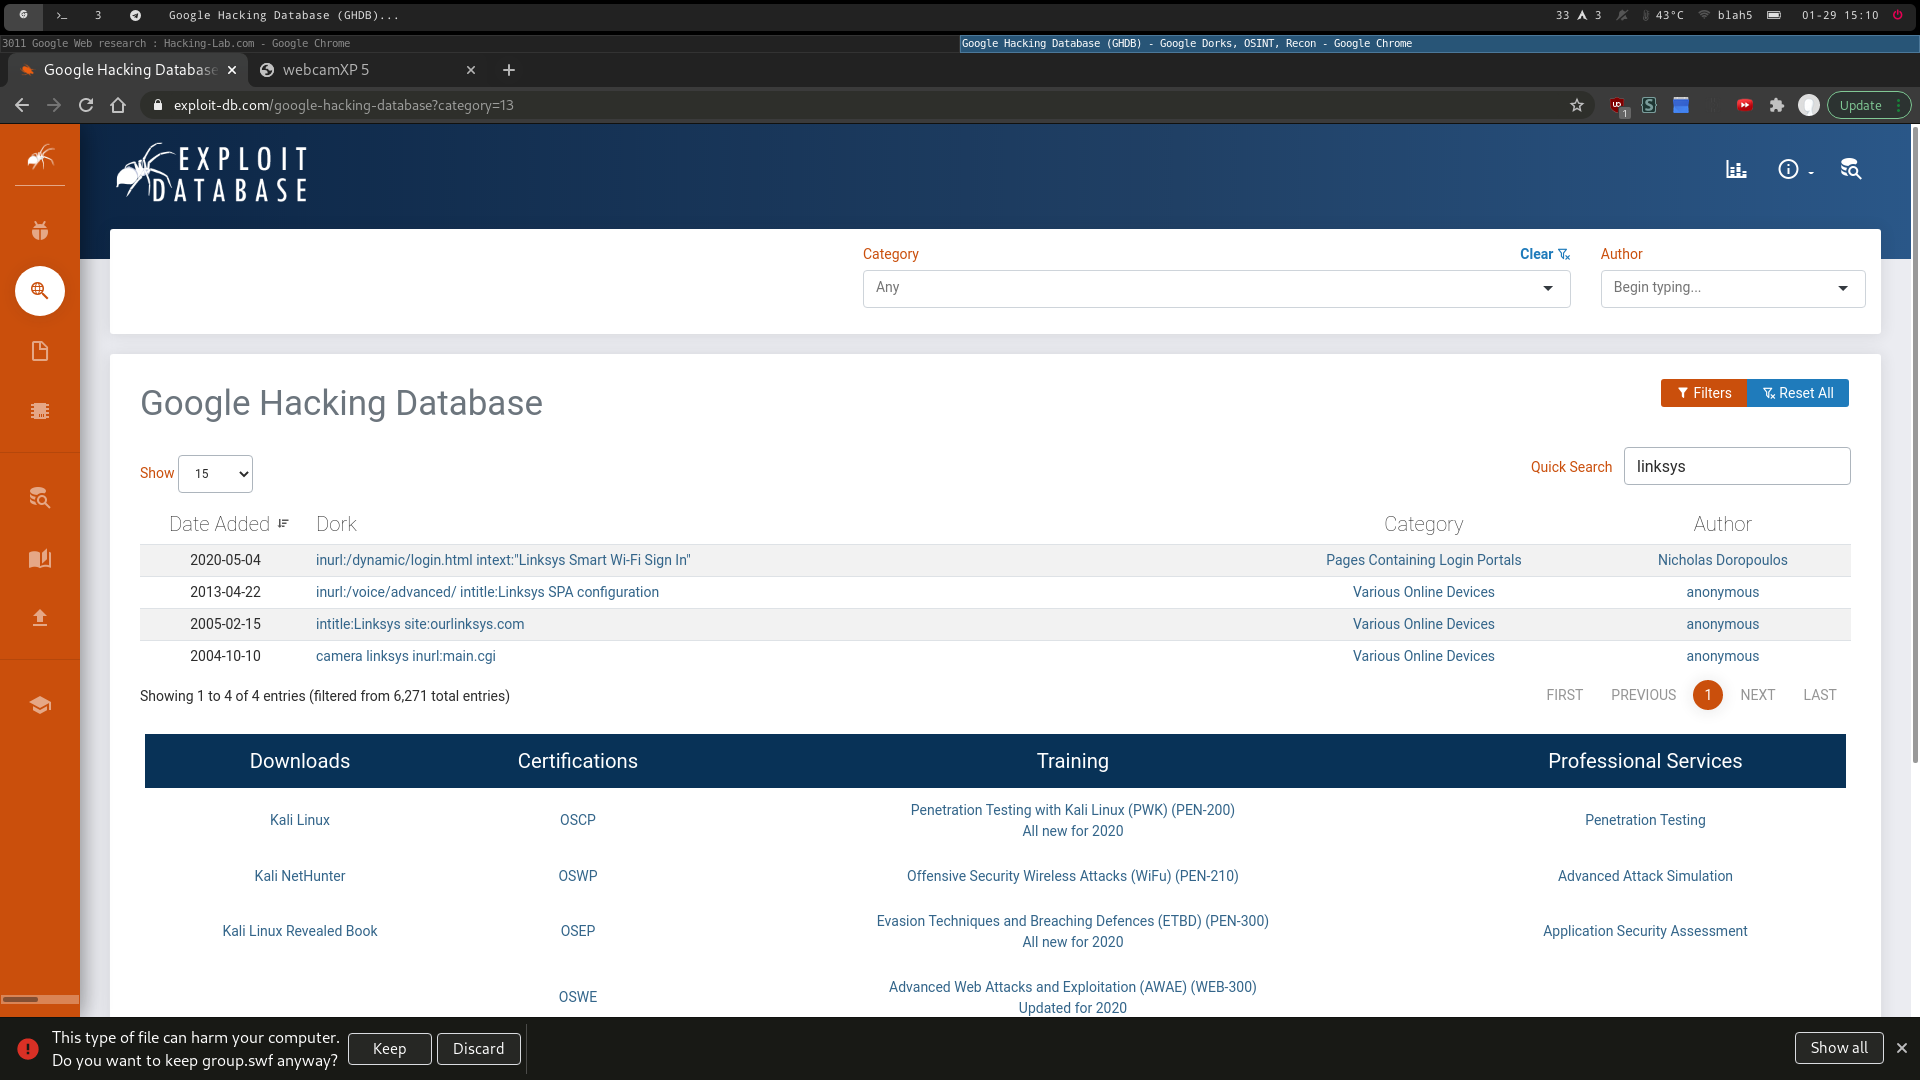The image size is (1920, 1080).
Task: Bookmark this page with the star icon
Action: click(1577, 106)
